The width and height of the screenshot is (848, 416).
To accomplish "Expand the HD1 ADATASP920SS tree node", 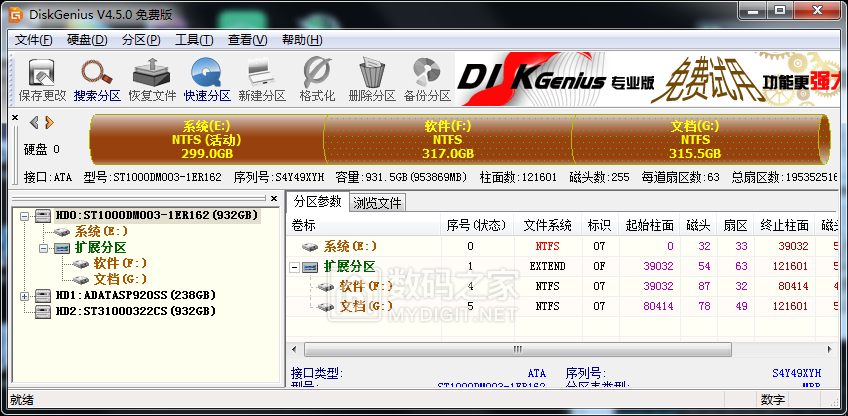I will coord(24,296).
